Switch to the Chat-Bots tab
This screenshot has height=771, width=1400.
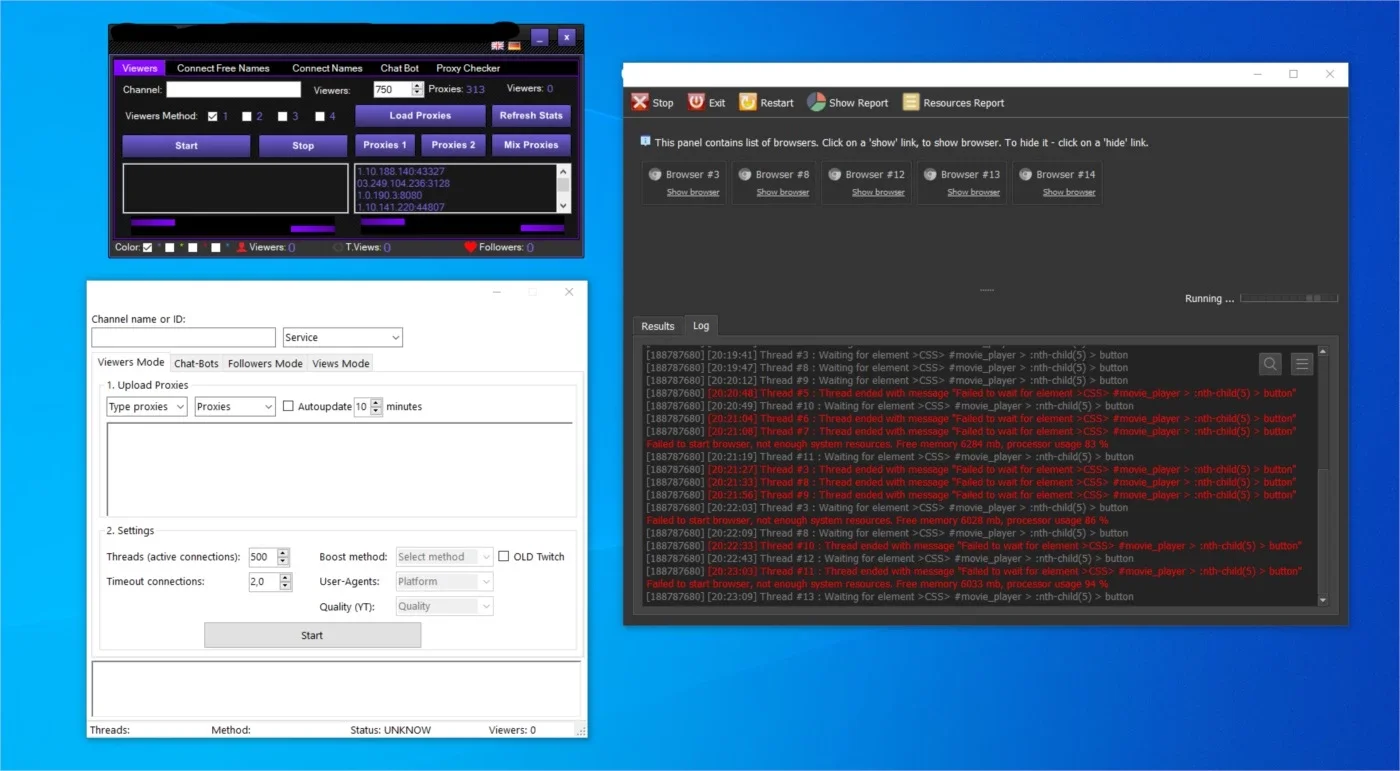pyautogui.click(x=196, y=363)
